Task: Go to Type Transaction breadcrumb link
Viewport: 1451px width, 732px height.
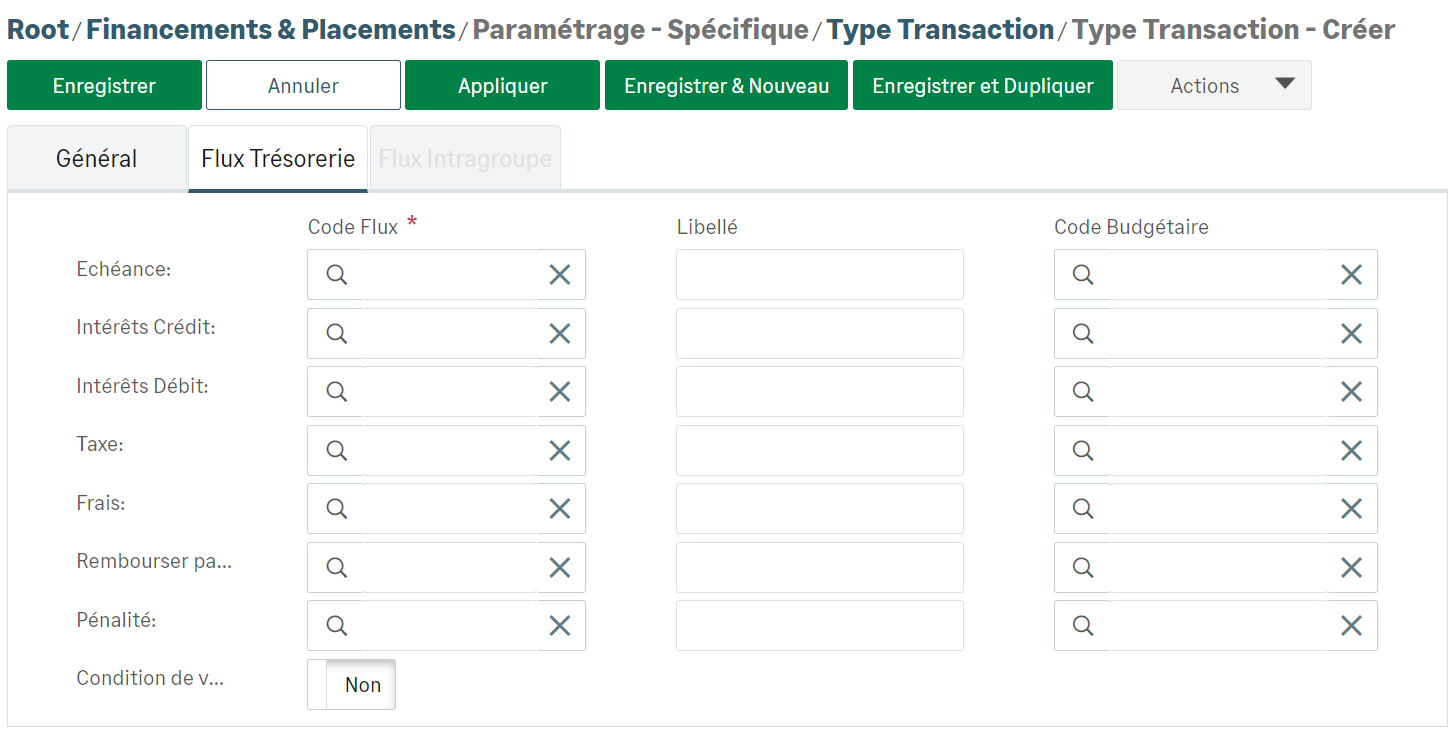Action: tap(940, 30)
